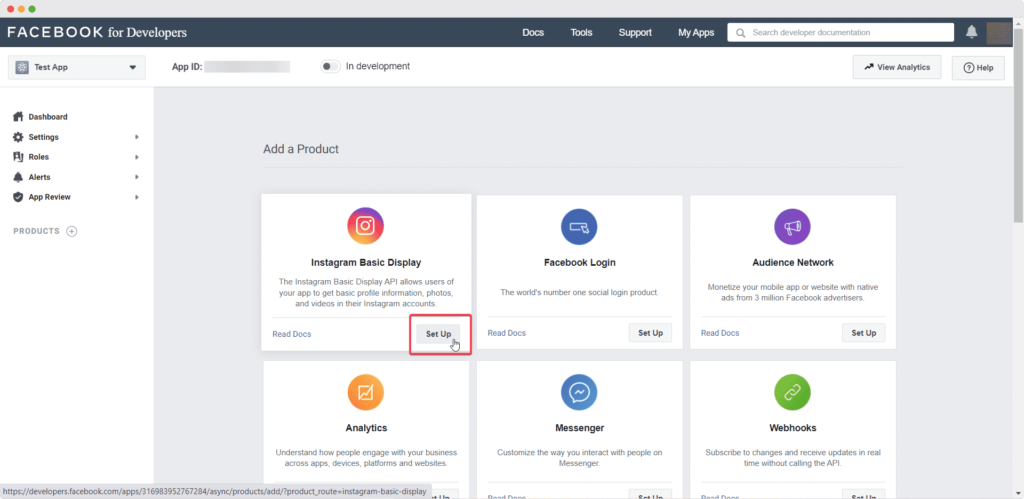1024x499 pixels.
Task: Click the App Review shield icon
Action: click(x=18, y=197)
